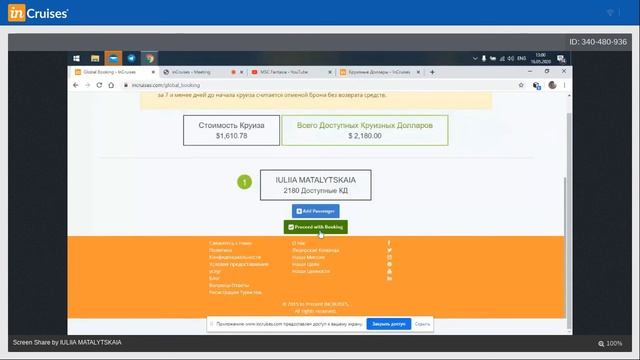Click Proceed with Booking
640x360 pixels.
coord(316,227)
